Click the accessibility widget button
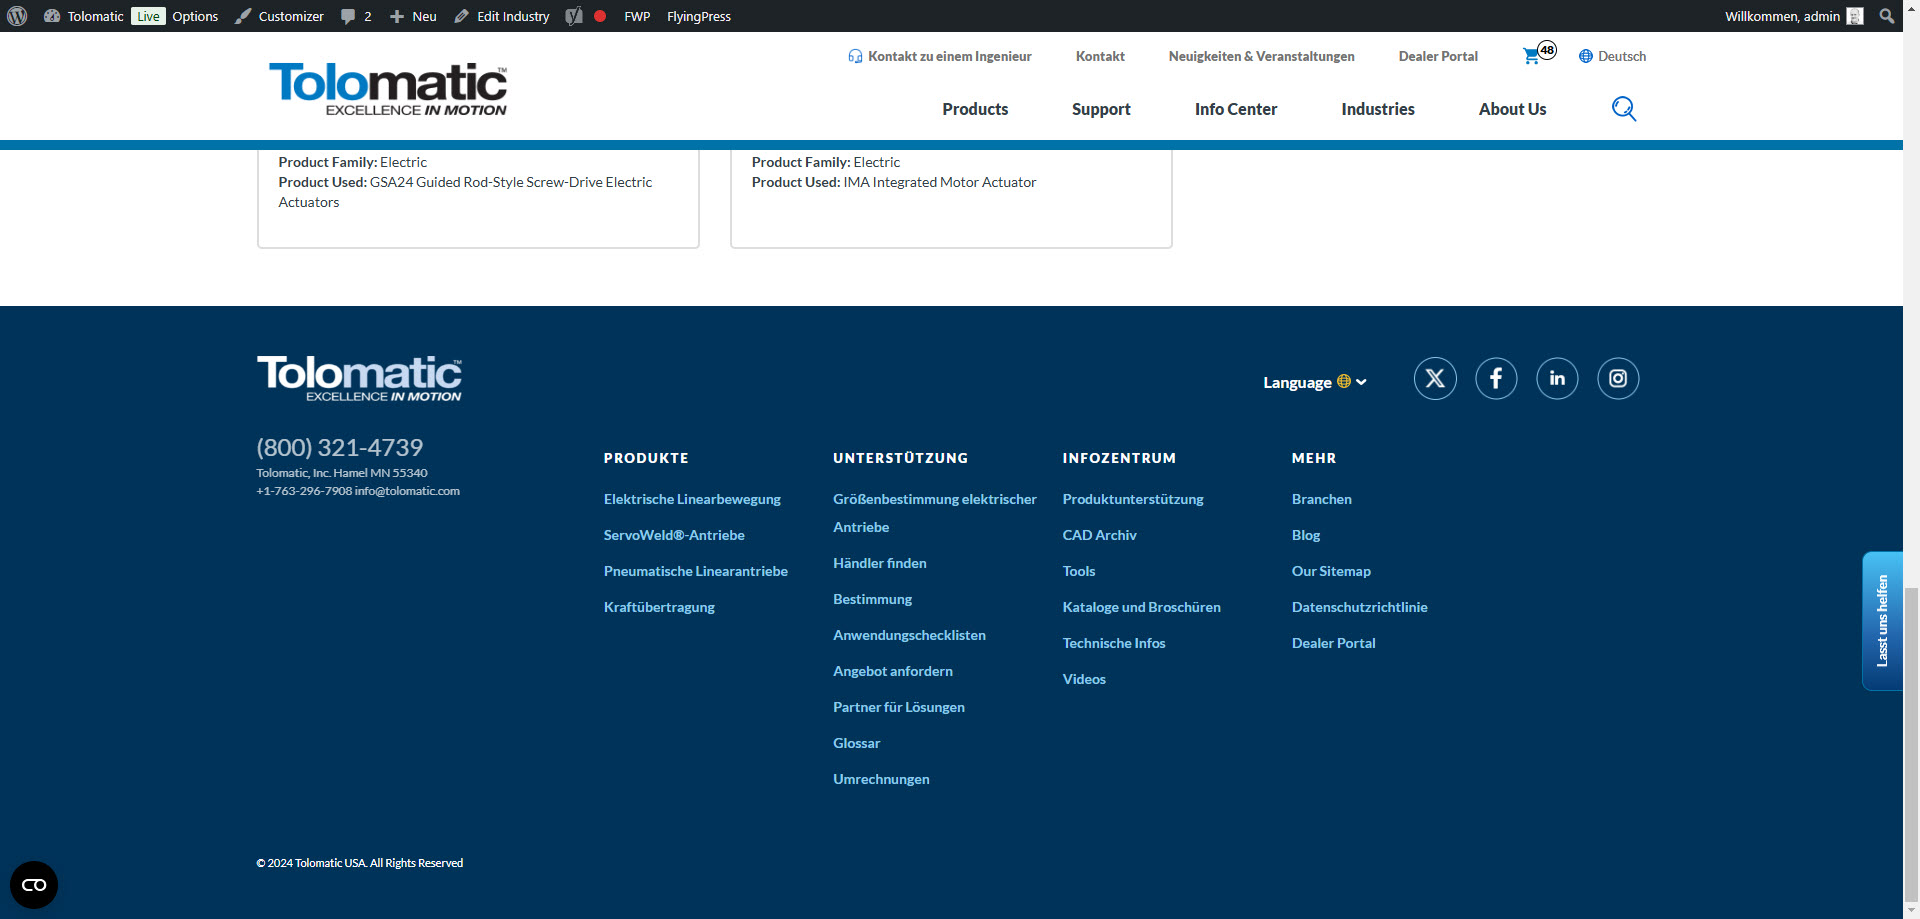 click(x=34, y=885)
